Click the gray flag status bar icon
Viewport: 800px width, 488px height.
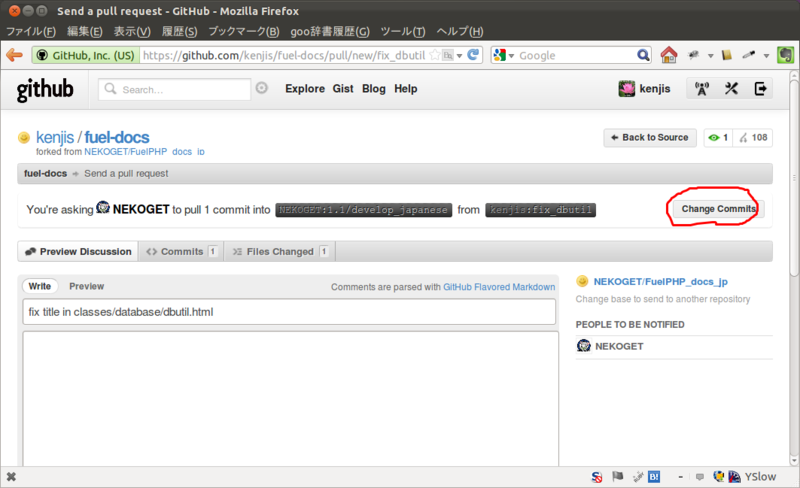(x=617, y=476)
